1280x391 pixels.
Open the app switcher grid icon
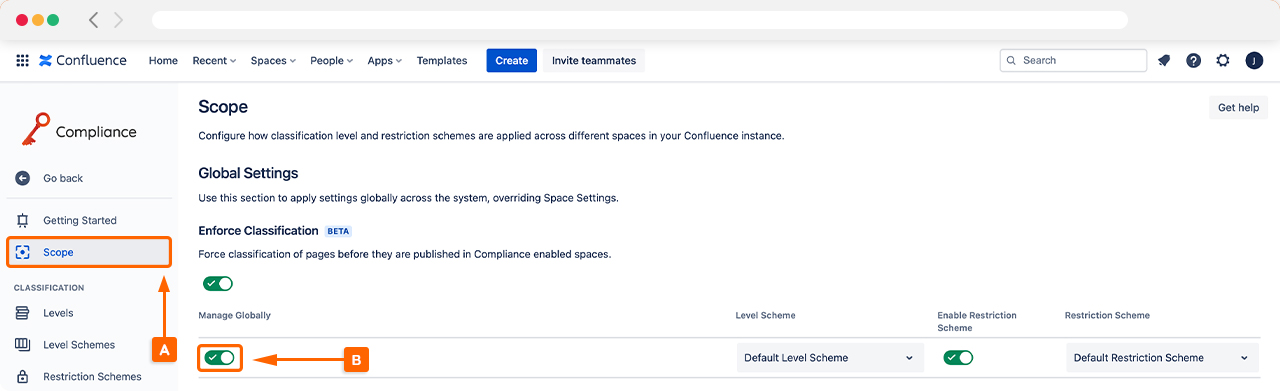coord(22,60)
